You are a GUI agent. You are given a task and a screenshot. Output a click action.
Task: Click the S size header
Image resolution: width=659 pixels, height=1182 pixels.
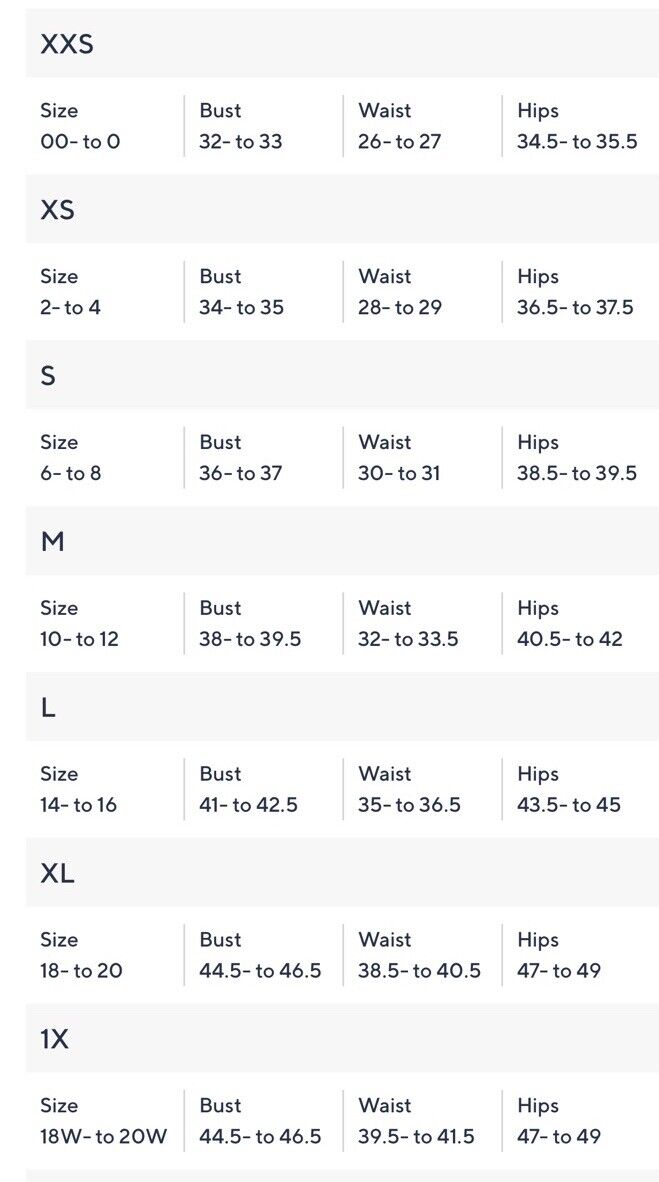(342, 375)
